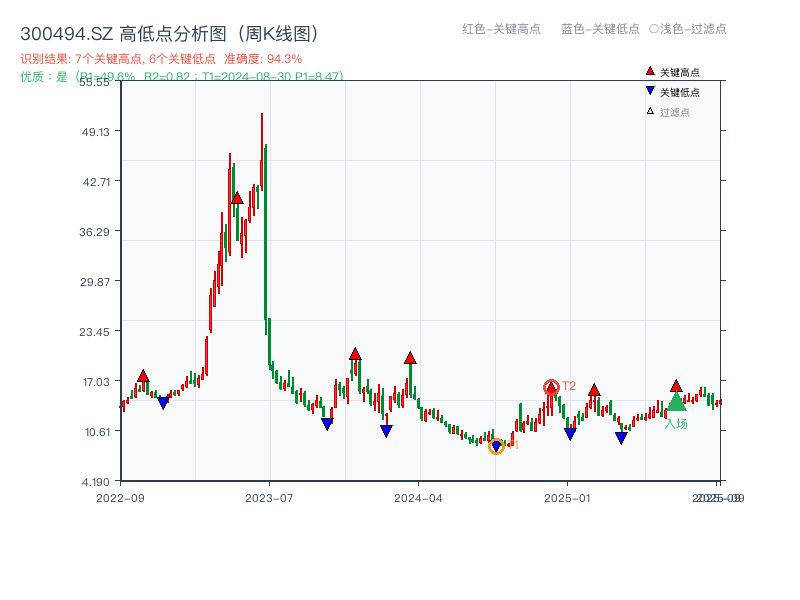Click the first red key-high triangle near 2022-09

point(143,375)
